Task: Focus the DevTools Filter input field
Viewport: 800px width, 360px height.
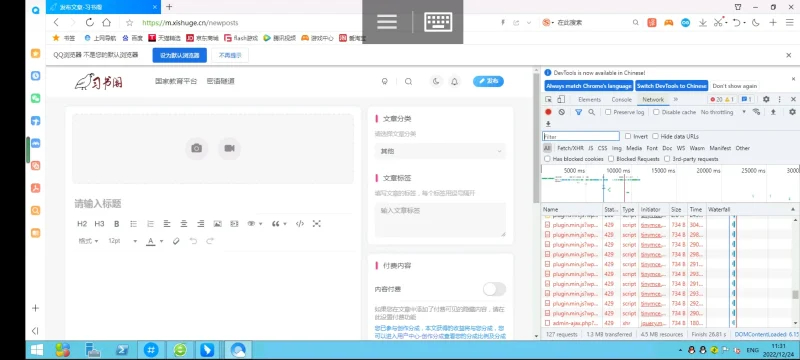Action: [x=581, y=137]
